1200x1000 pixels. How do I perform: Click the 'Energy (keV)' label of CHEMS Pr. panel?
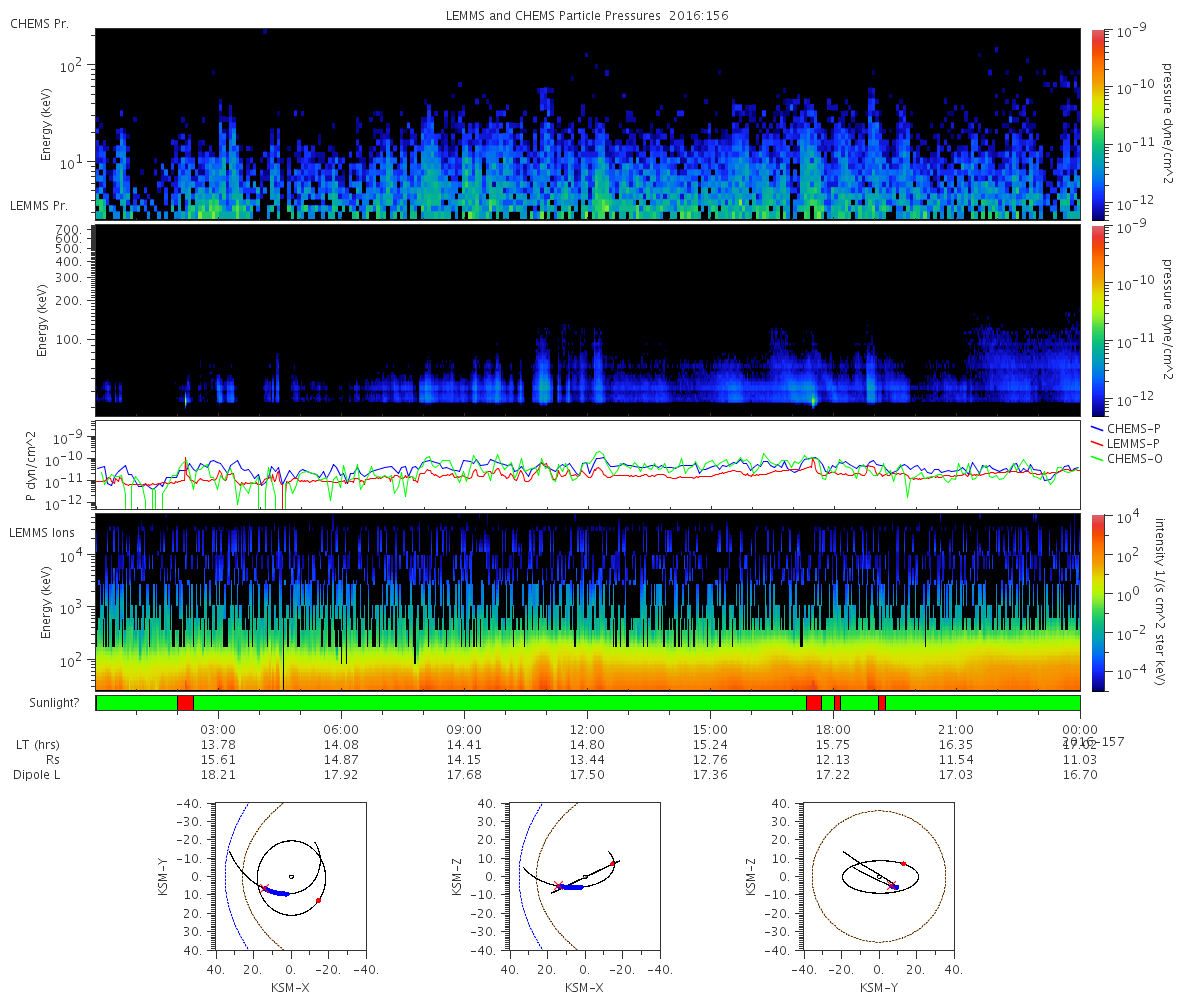[46, 124]
